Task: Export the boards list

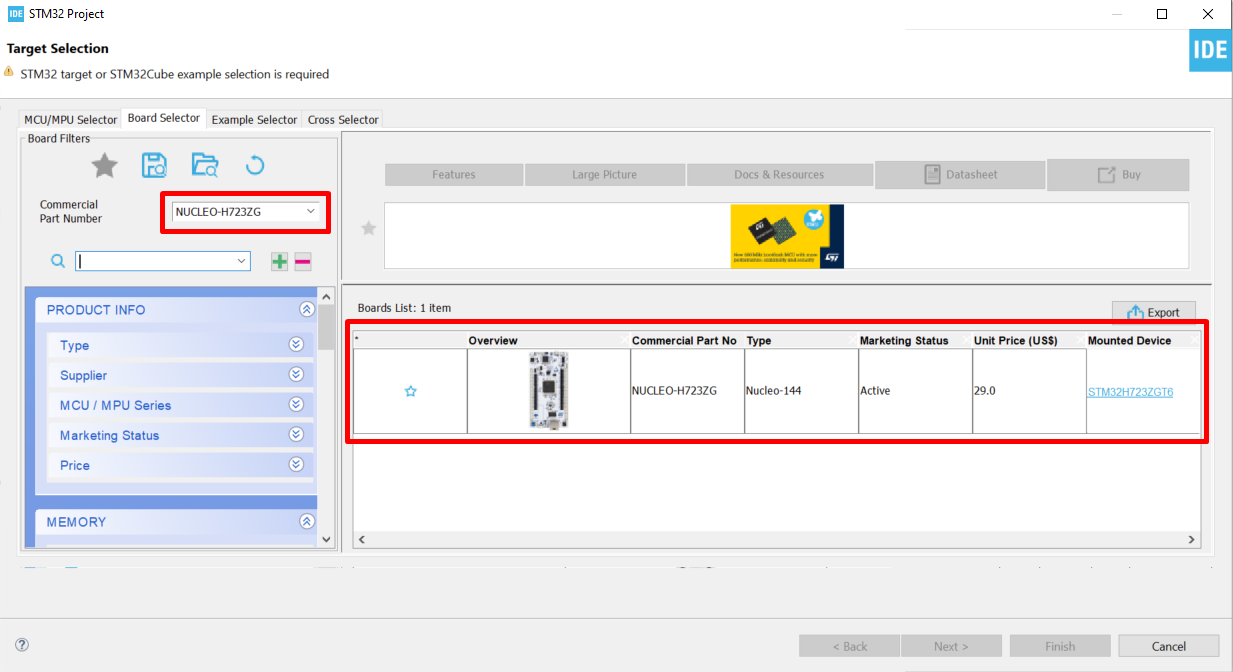Action: coord(1153,312)
